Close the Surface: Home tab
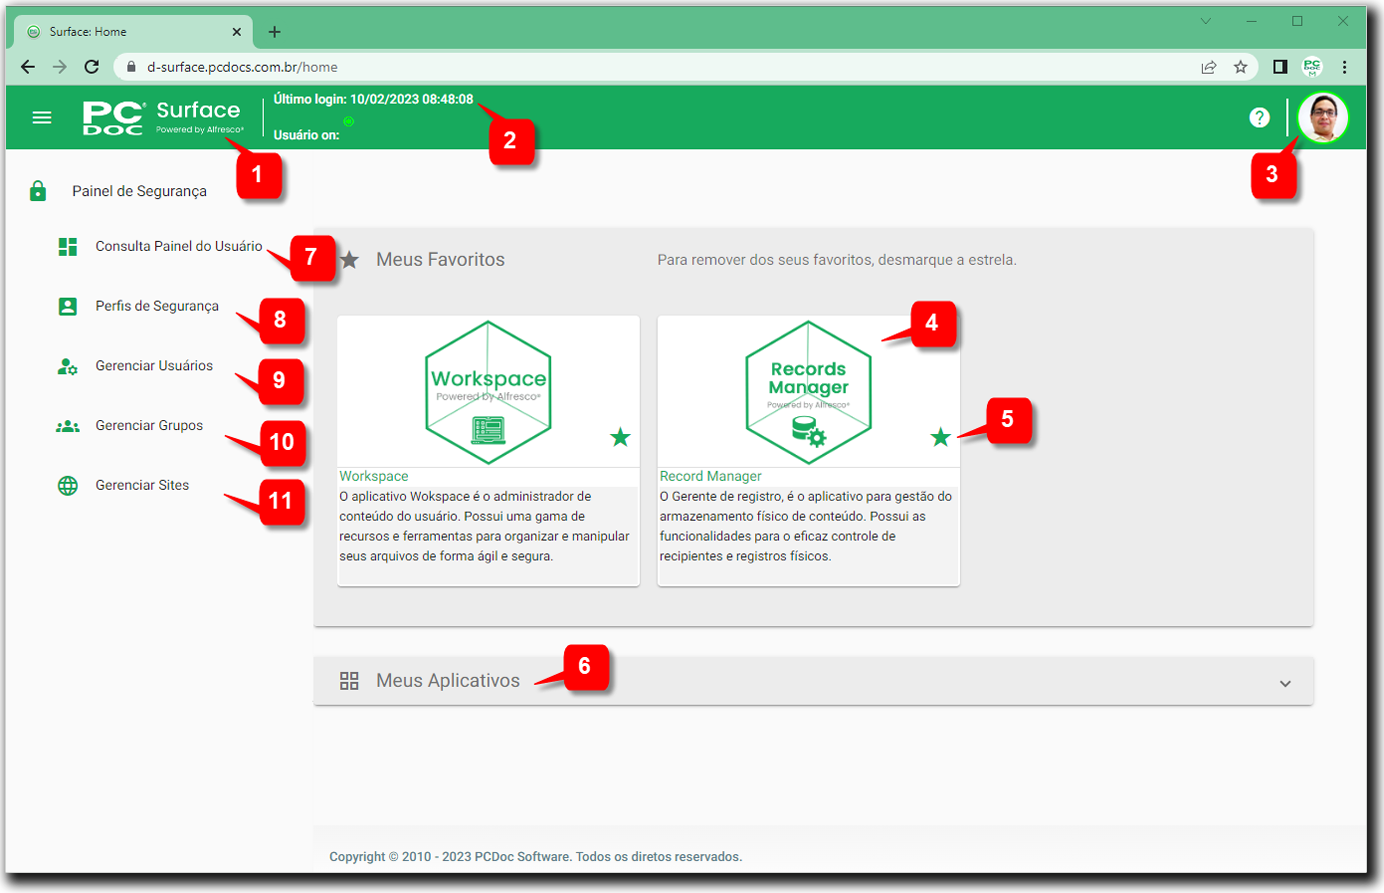Screen dimensions: 1384x893 pos(237,32)
